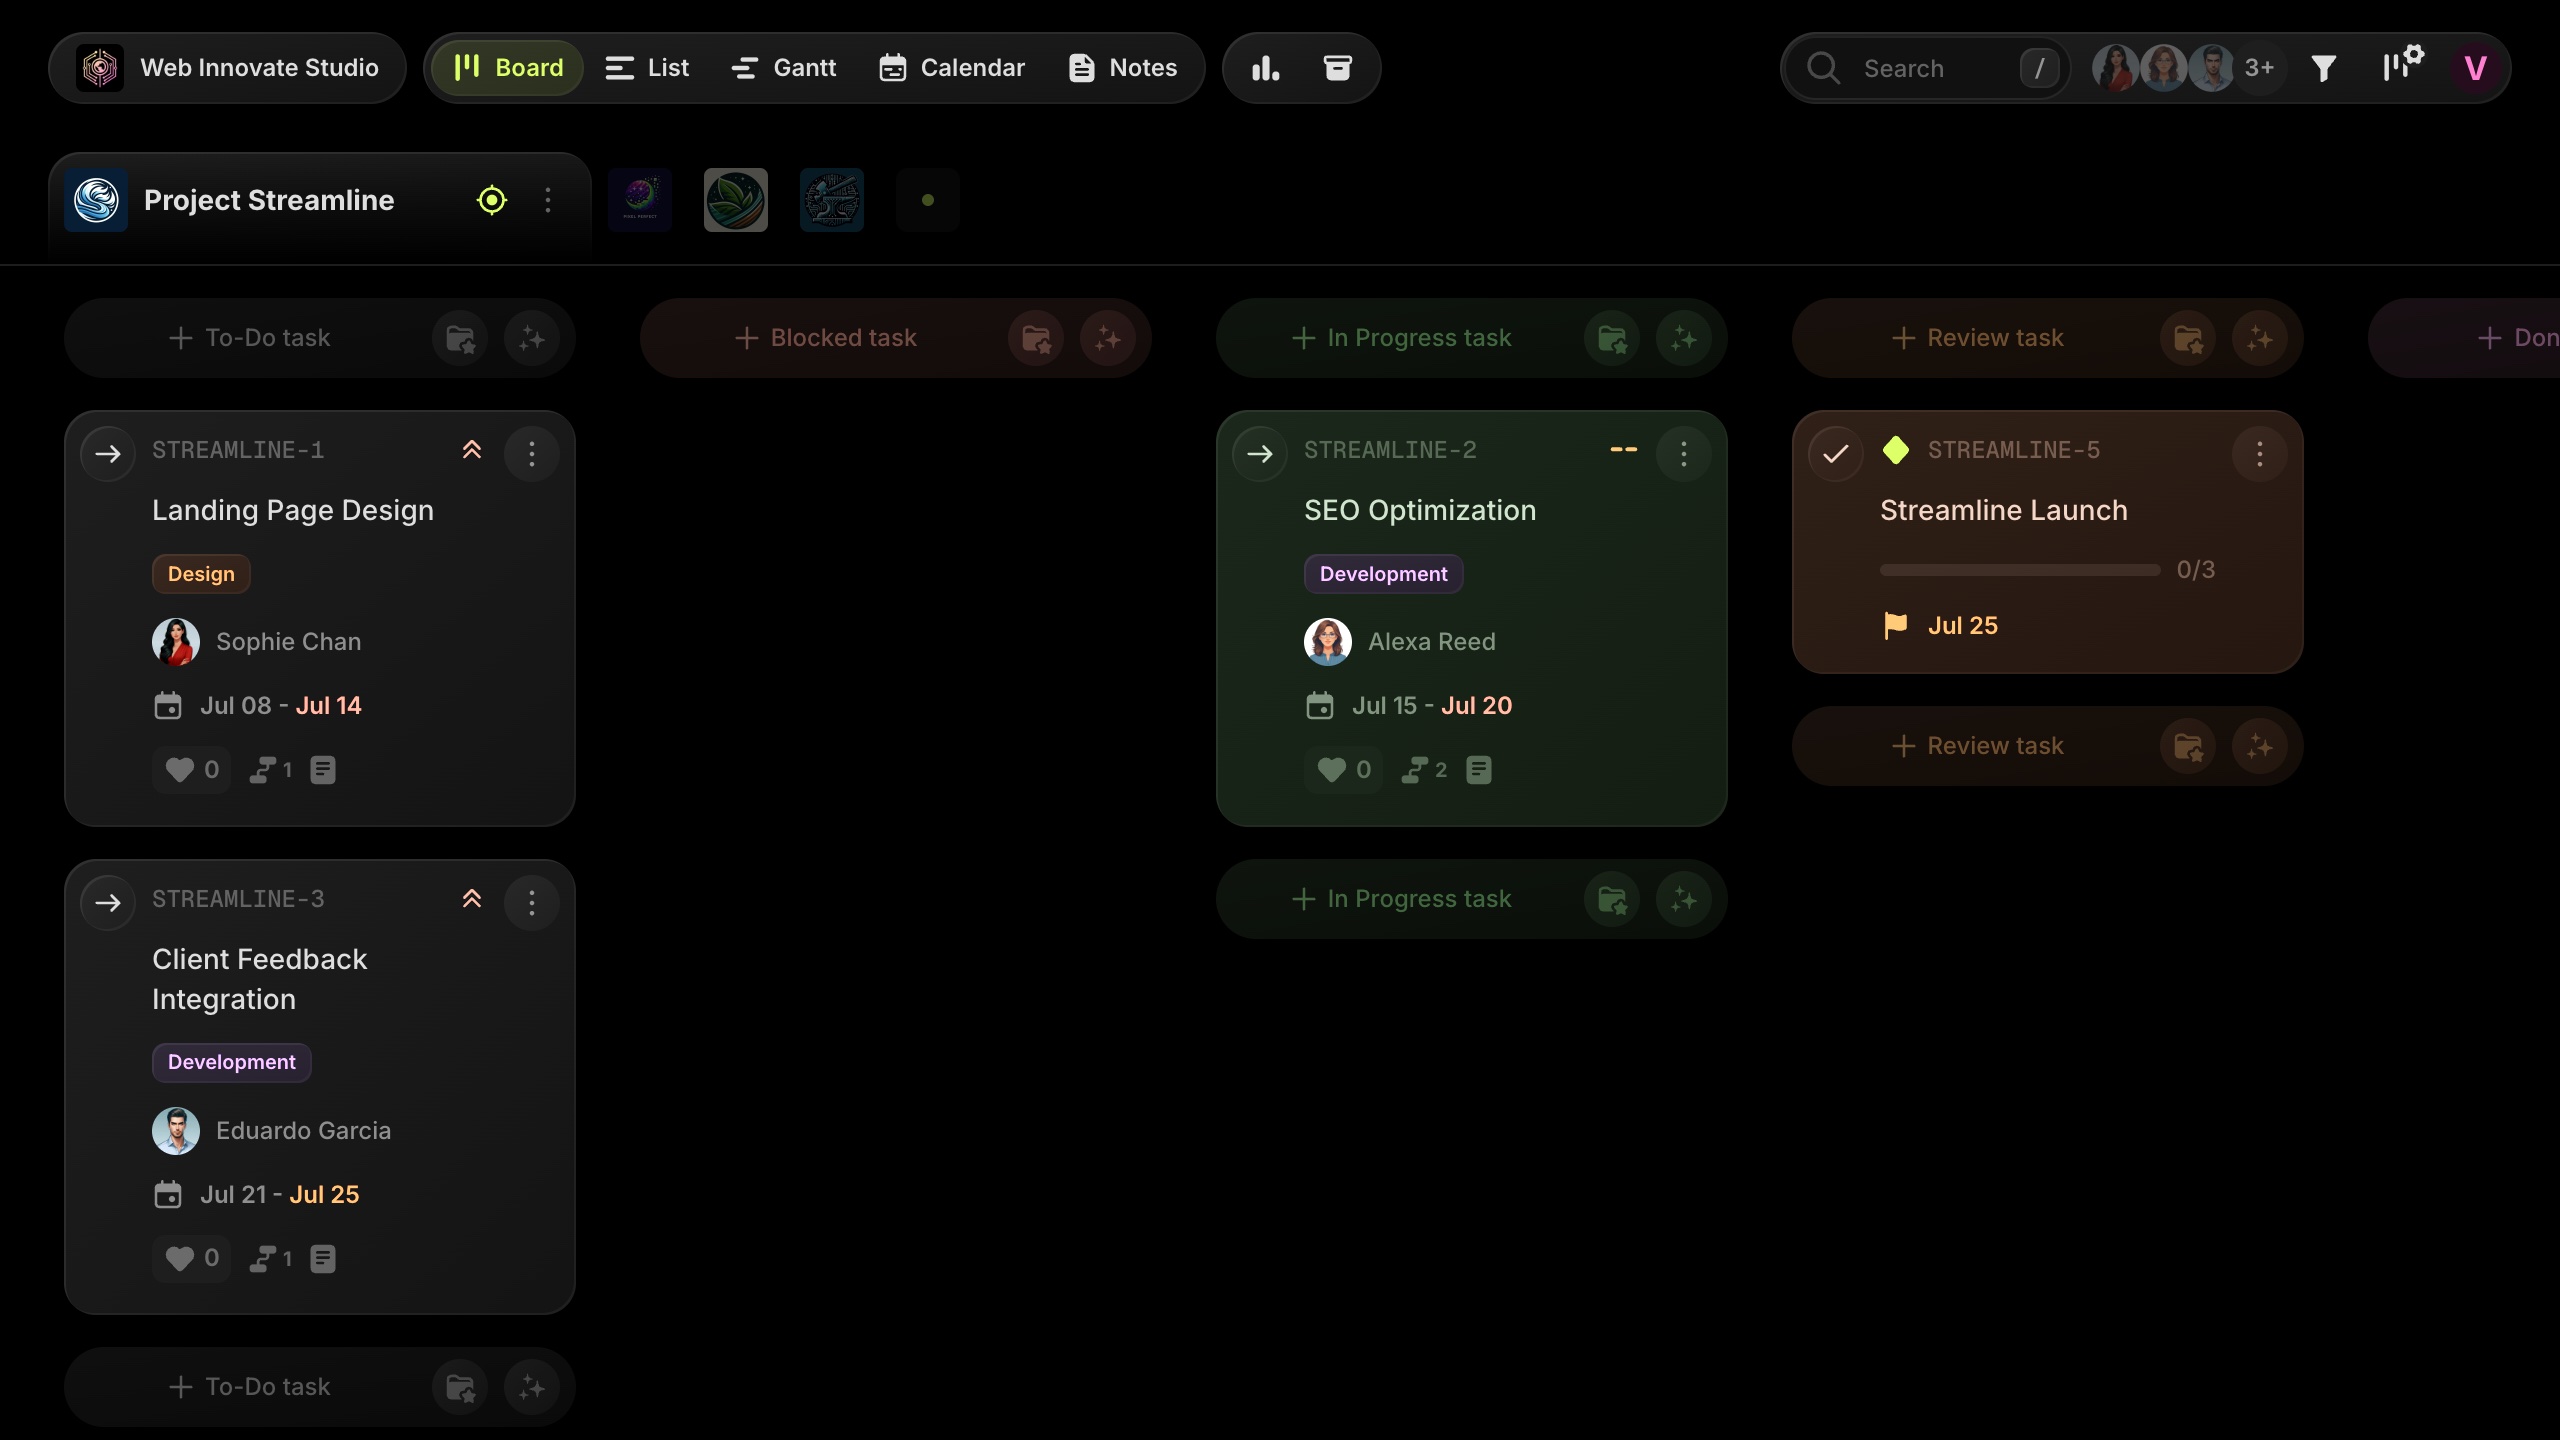The width and height of the screenshot is (2560, 1440).
Task: Change medium priority dashes on STREAMLINE-2
Action: pos(1624,450)
